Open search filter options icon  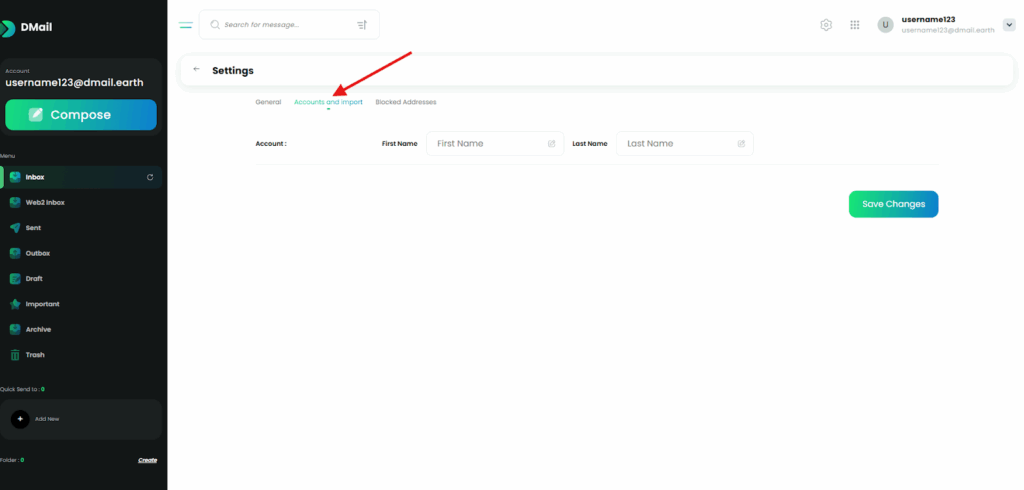tap(361, 25)
